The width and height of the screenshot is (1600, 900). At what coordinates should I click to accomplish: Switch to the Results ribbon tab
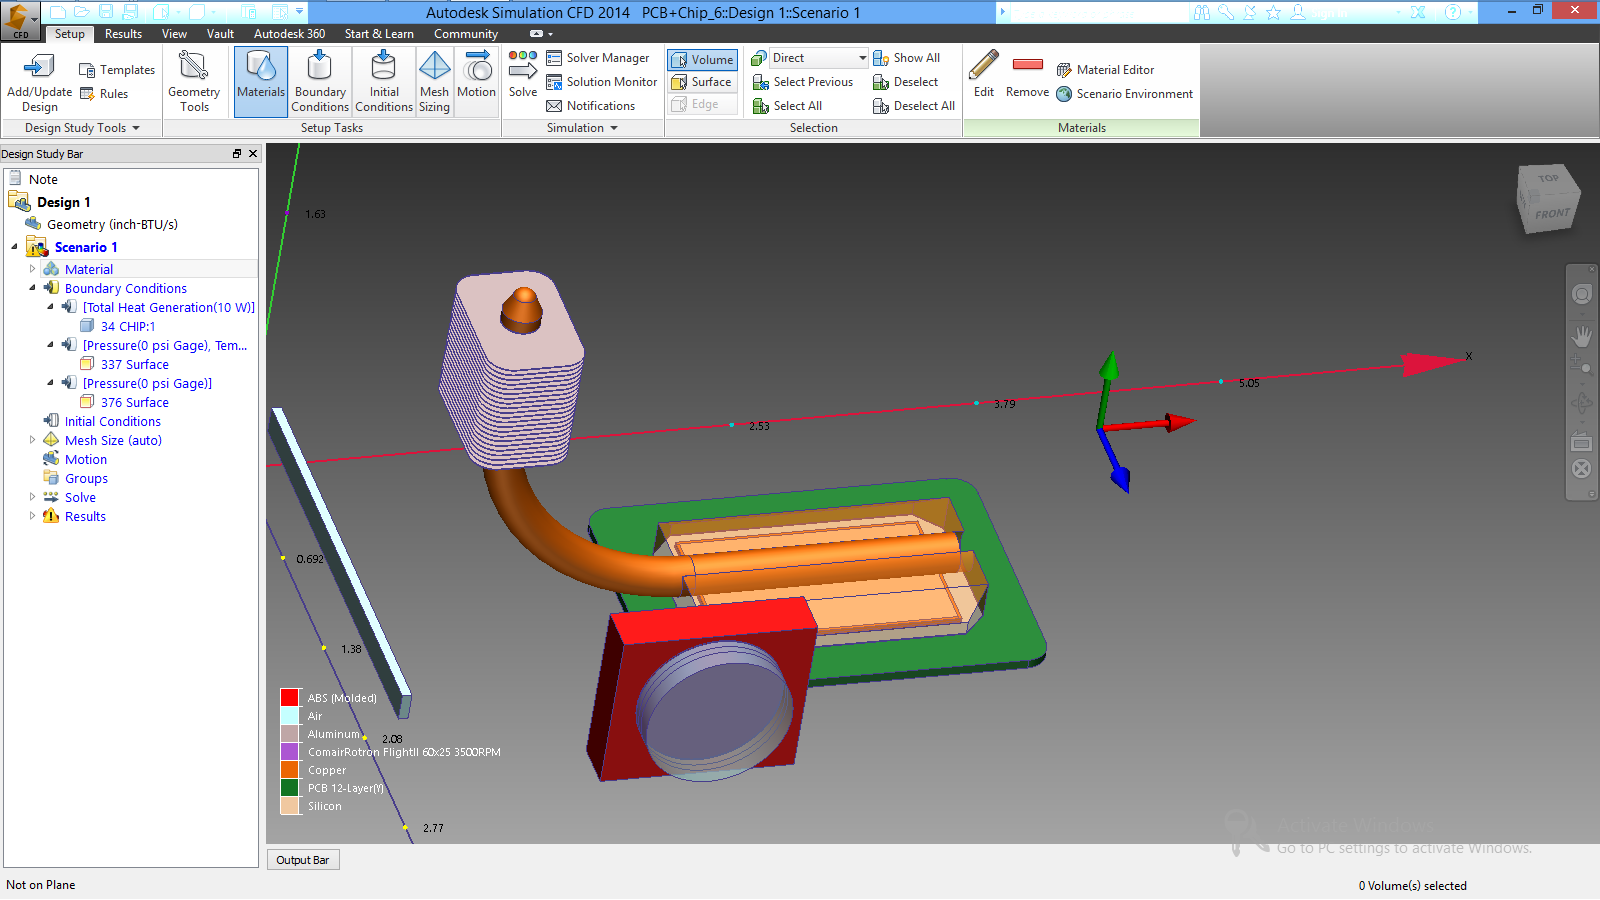point(123,34)
